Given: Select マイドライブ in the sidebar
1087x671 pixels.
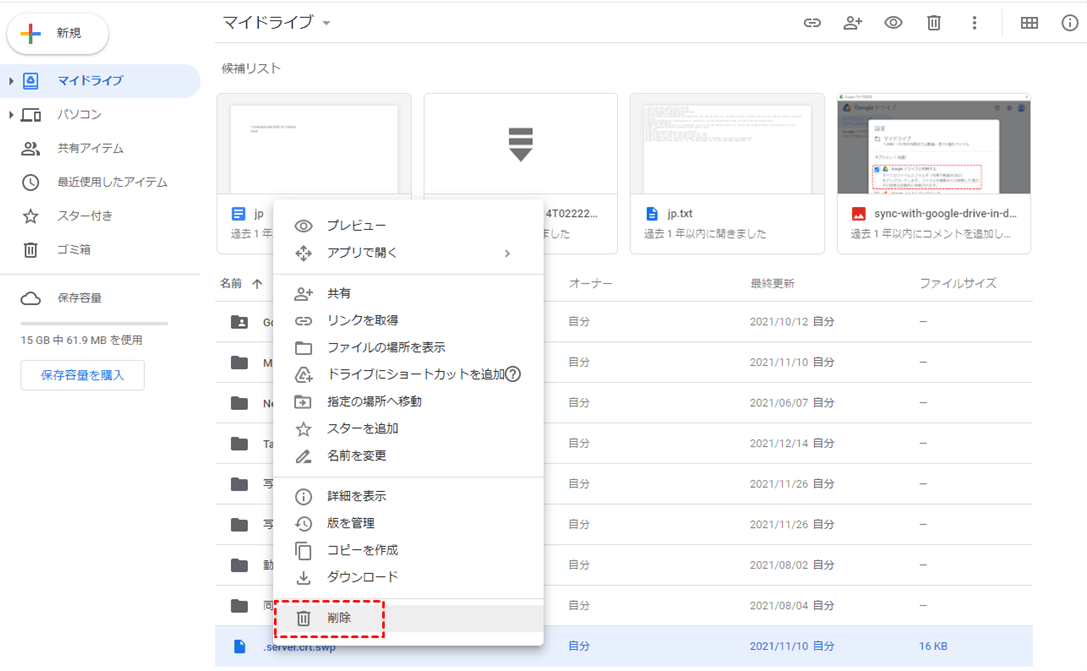Looking at the screenshot, I should coord(101,81).
